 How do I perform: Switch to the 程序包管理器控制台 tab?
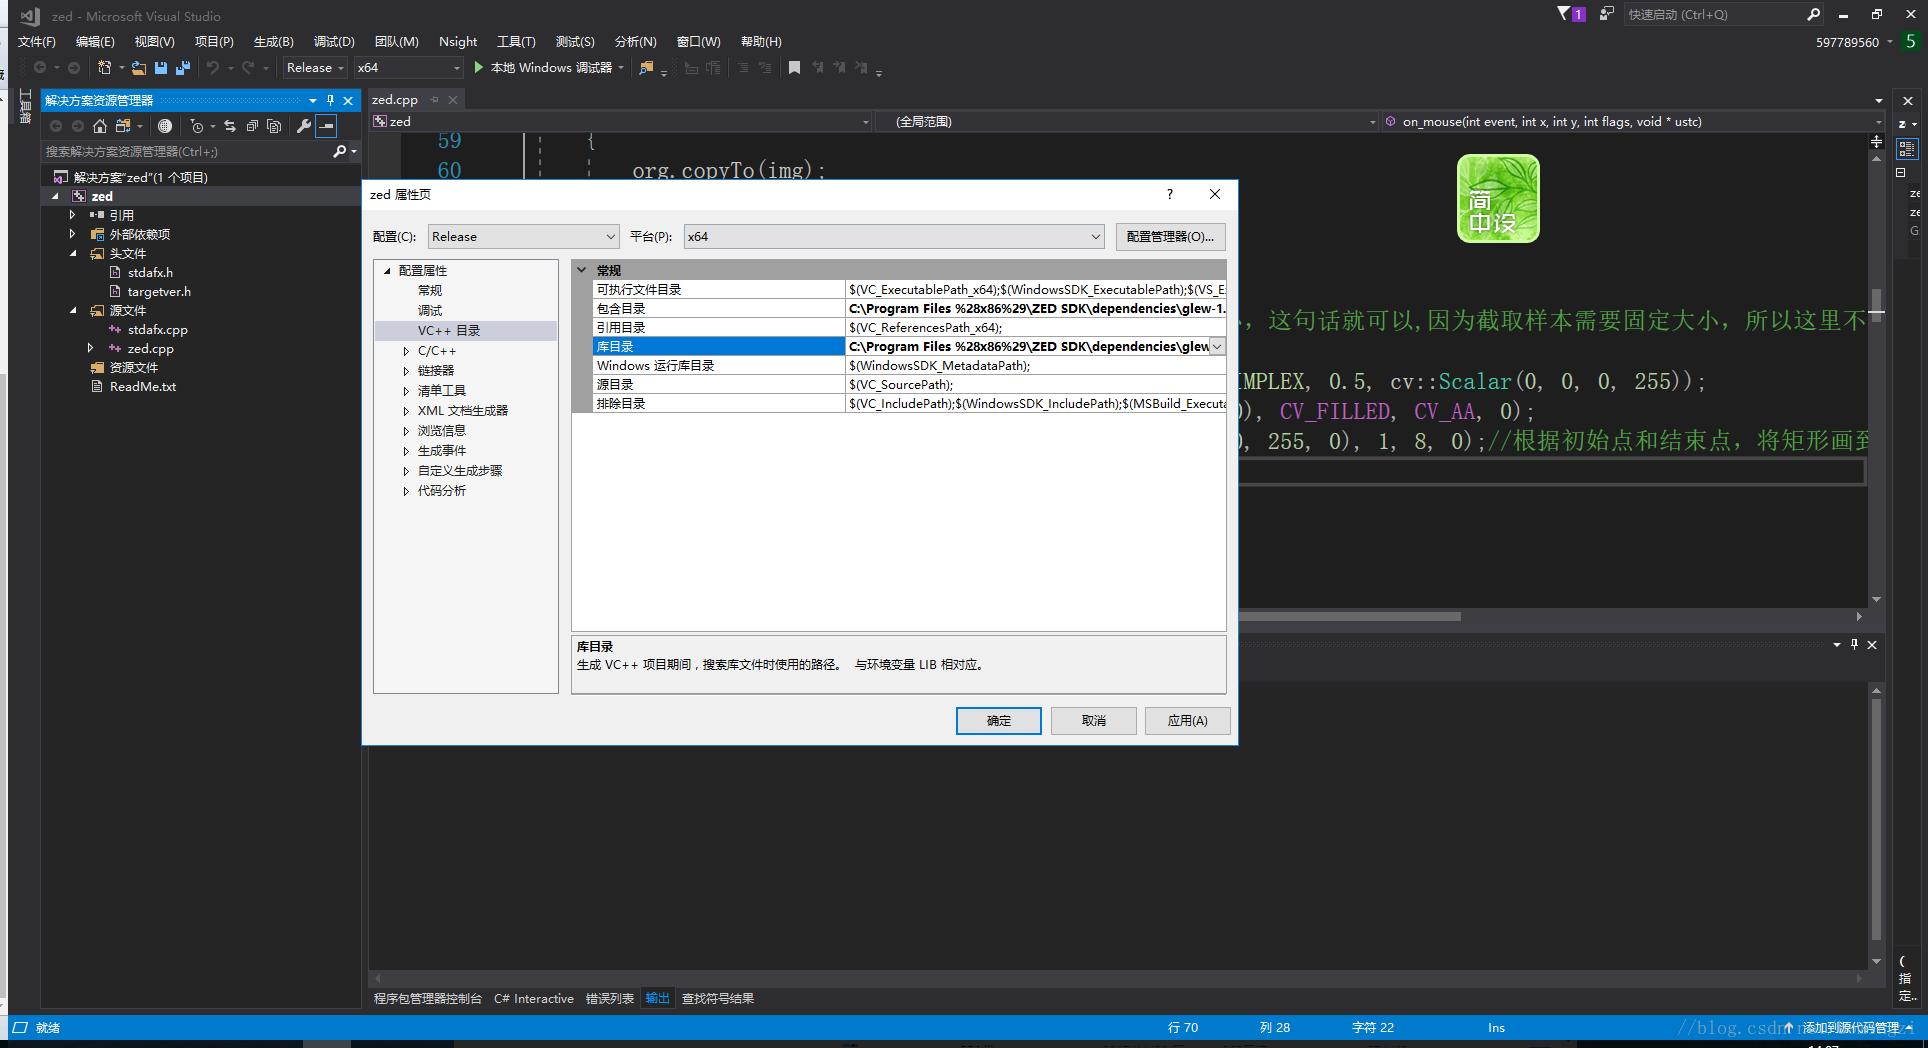pos(427,999)
